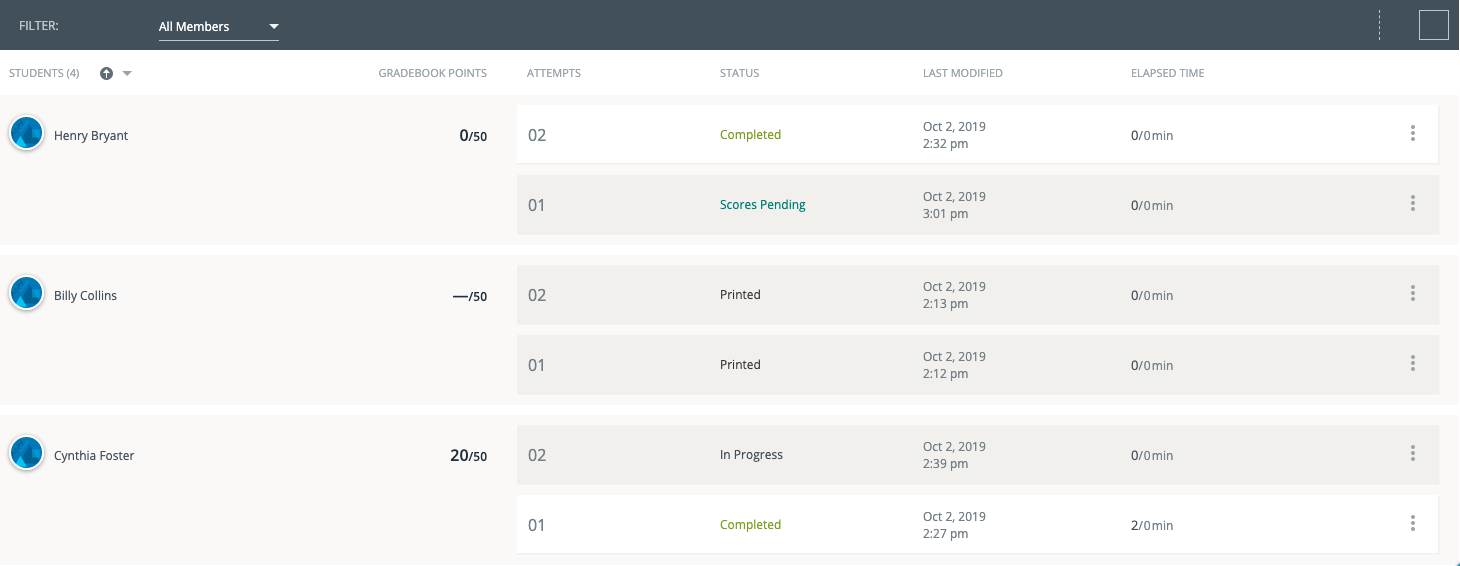Click Completed status on Cynthia Foster's attempt 01

[750, 525]
